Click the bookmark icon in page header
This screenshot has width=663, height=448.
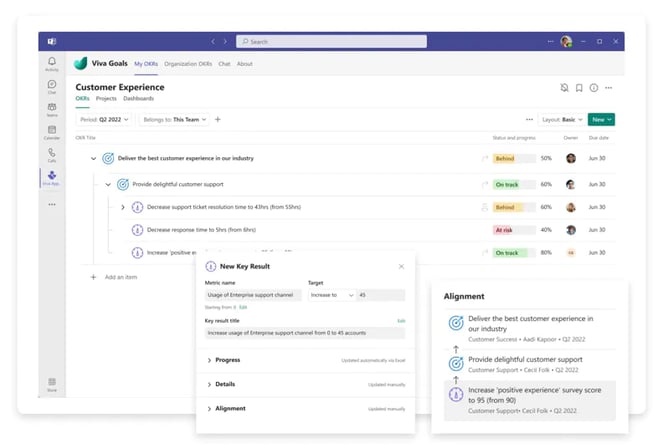point(579,88)
